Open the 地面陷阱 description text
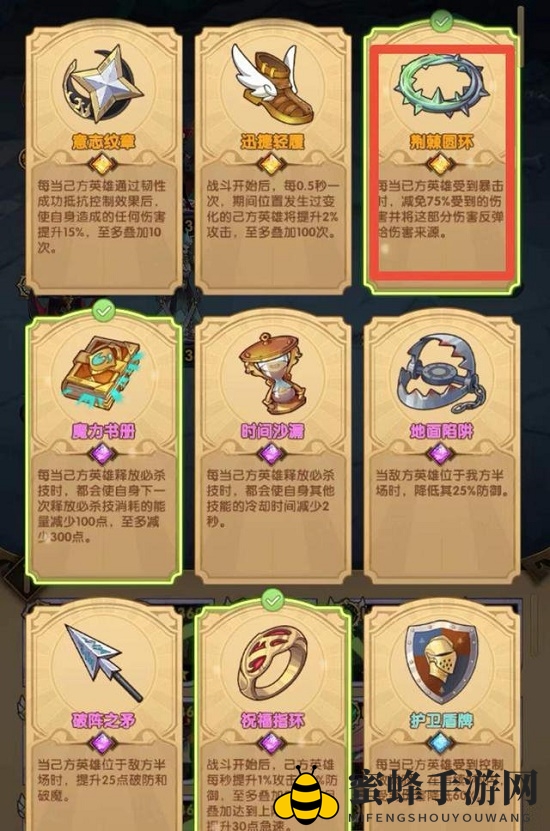 point(442,483)
